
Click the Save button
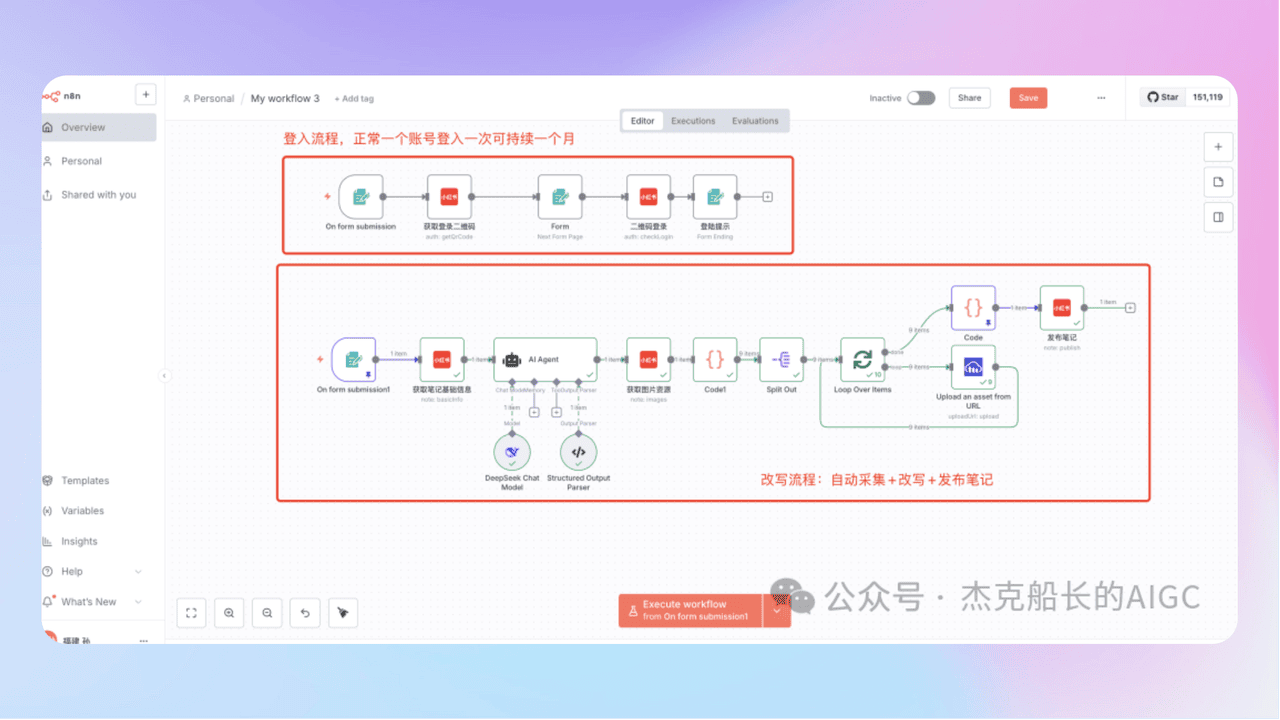[1028, 98]
